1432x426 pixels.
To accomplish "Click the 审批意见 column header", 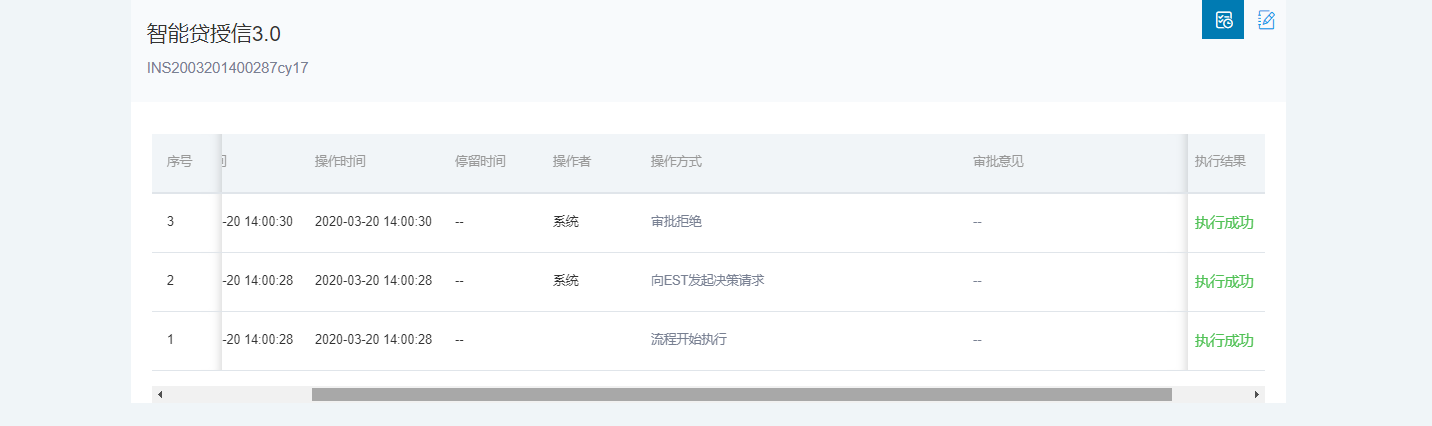I will point(998,162).
